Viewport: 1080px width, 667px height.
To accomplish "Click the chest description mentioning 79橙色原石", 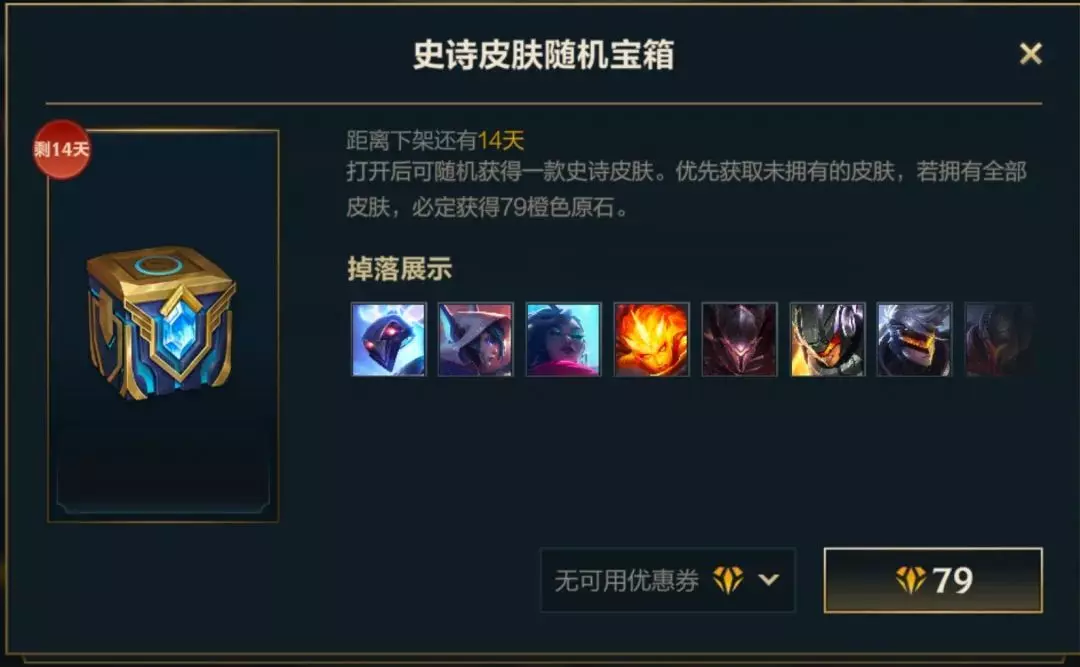I will pyautogui.click(x=687, y=189).
